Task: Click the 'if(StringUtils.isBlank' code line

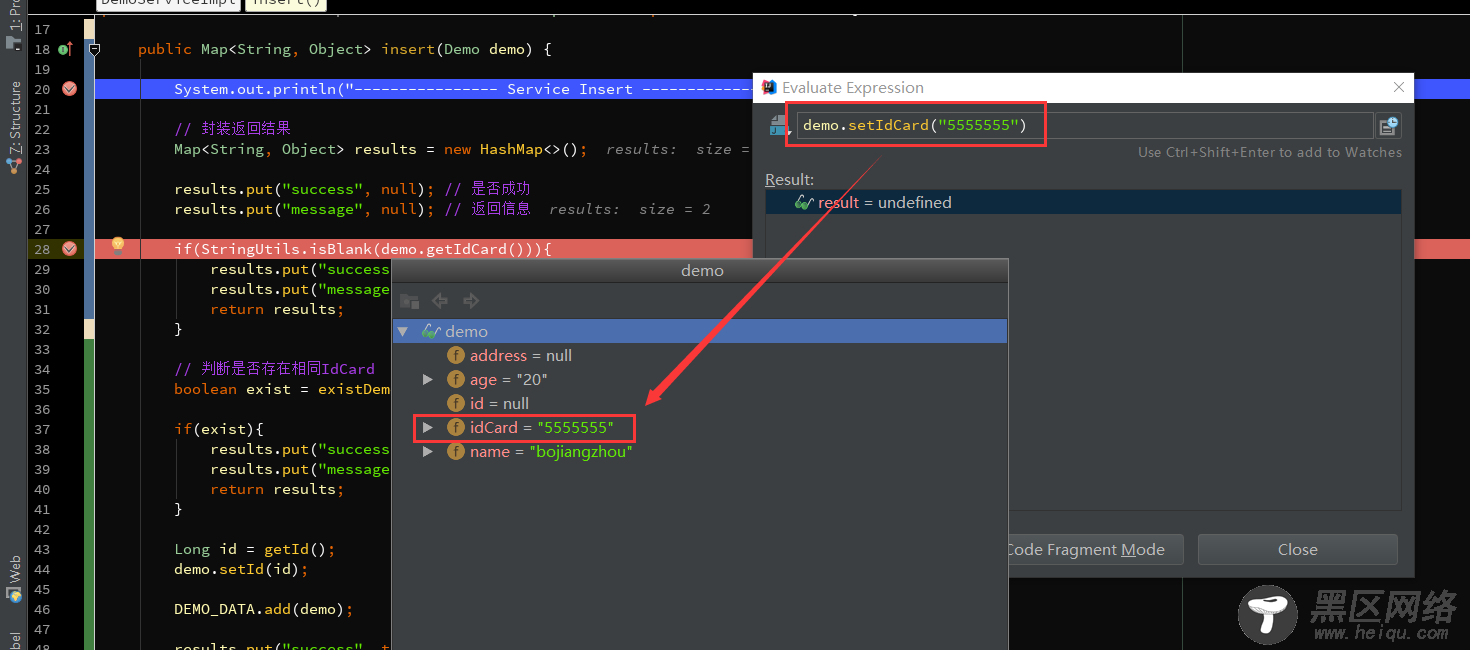Action: [x=363, y=249]
